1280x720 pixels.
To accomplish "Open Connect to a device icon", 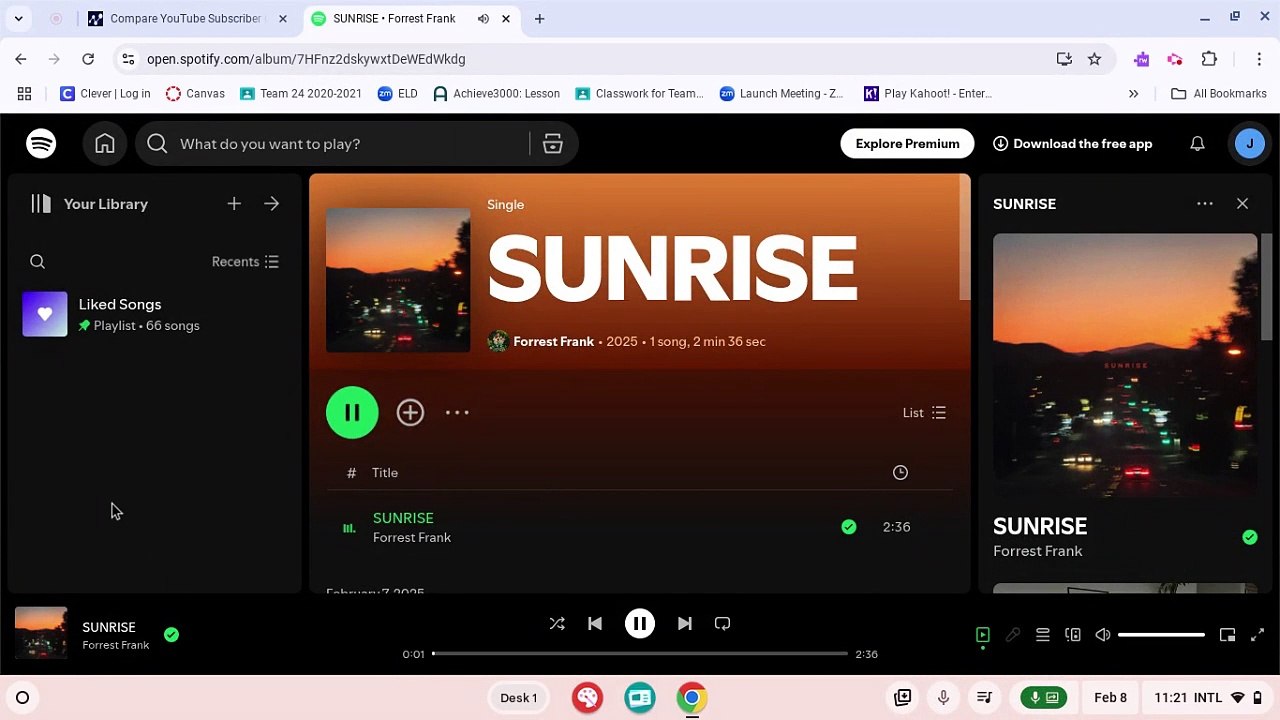I will (1073, 635).
